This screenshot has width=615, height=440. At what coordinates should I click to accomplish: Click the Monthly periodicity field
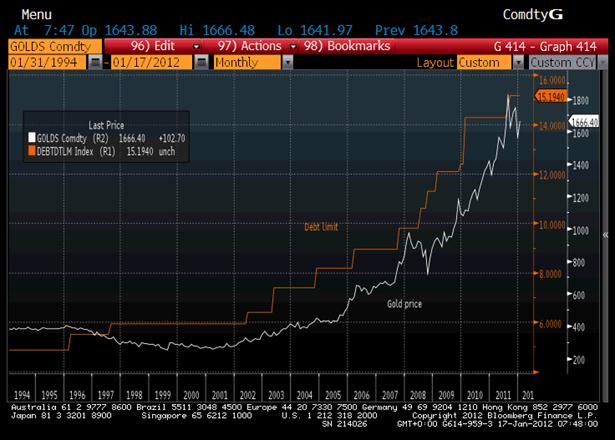(x=247, y=62)
